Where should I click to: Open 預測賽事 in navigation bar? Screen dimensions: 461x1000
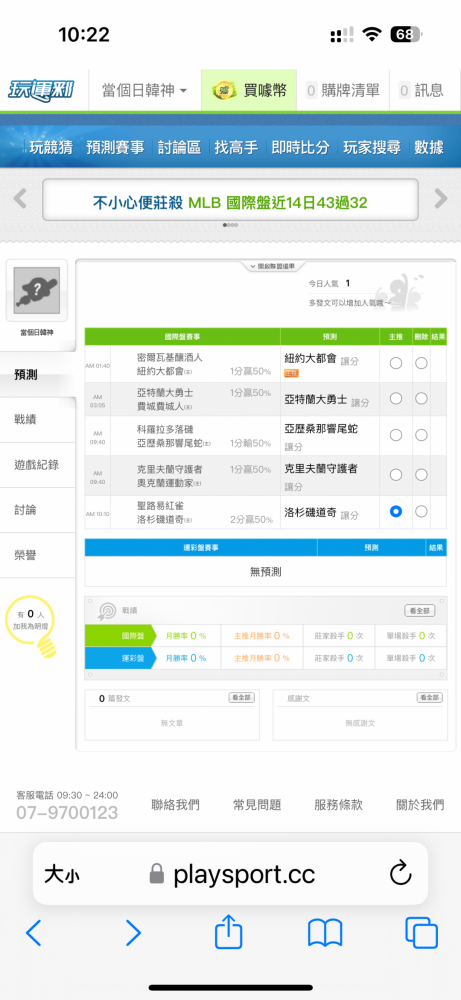coord(115,147)
